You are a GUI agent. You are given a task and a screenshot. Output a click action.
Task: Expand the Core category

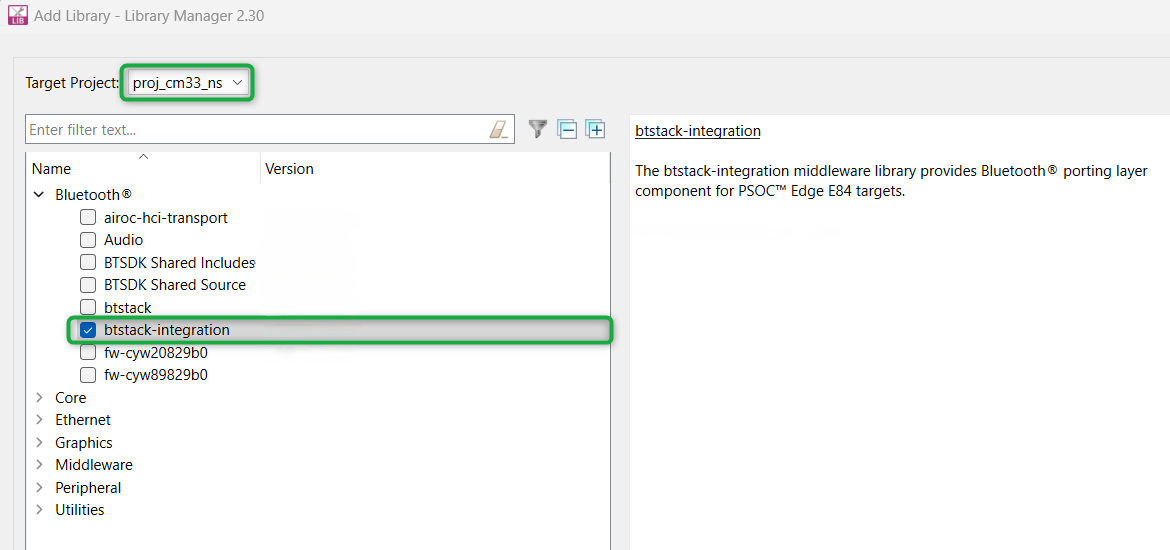click(39, 398)
